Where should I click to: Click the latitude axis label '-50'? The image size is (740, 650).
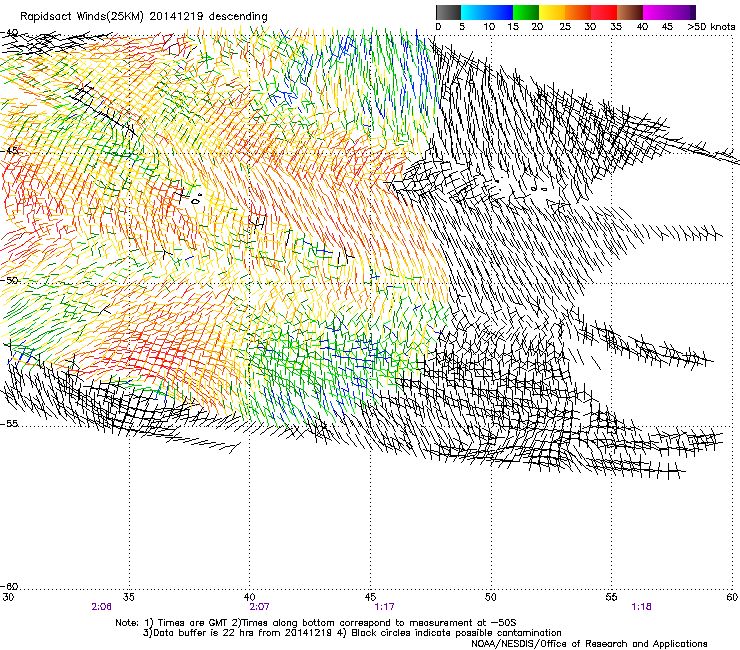9,280
